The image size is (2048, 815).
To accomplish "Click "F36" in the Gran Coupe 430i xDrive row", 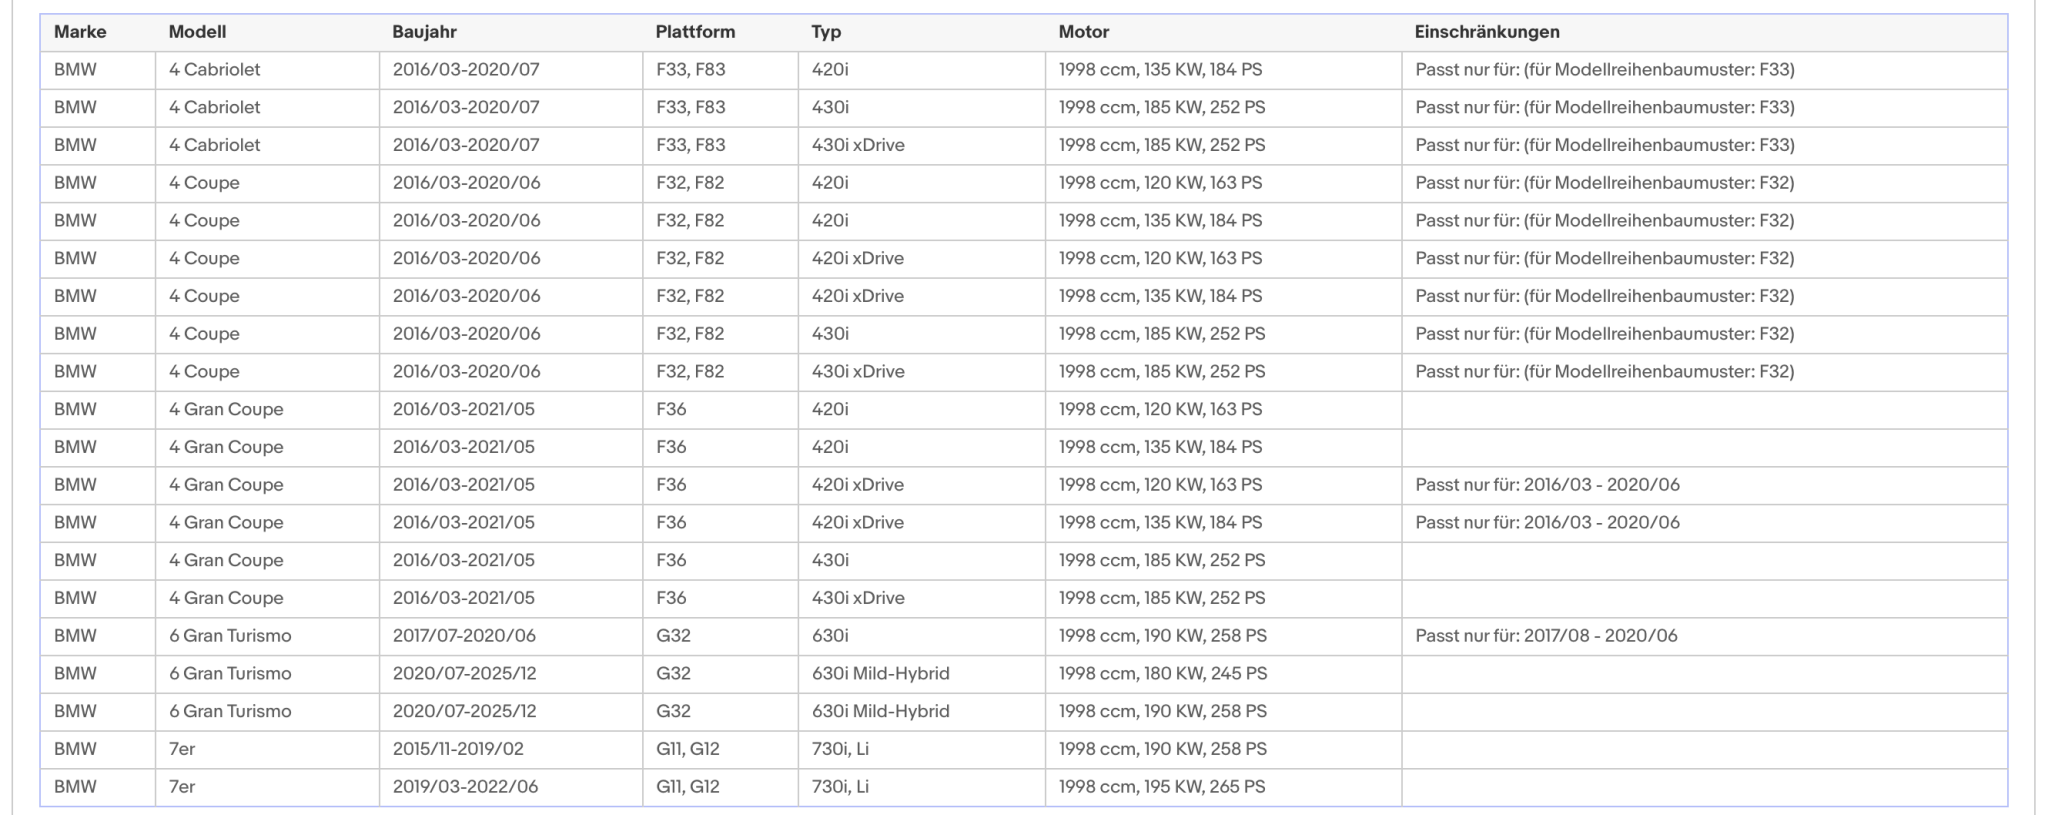I will tap(671, 598).
